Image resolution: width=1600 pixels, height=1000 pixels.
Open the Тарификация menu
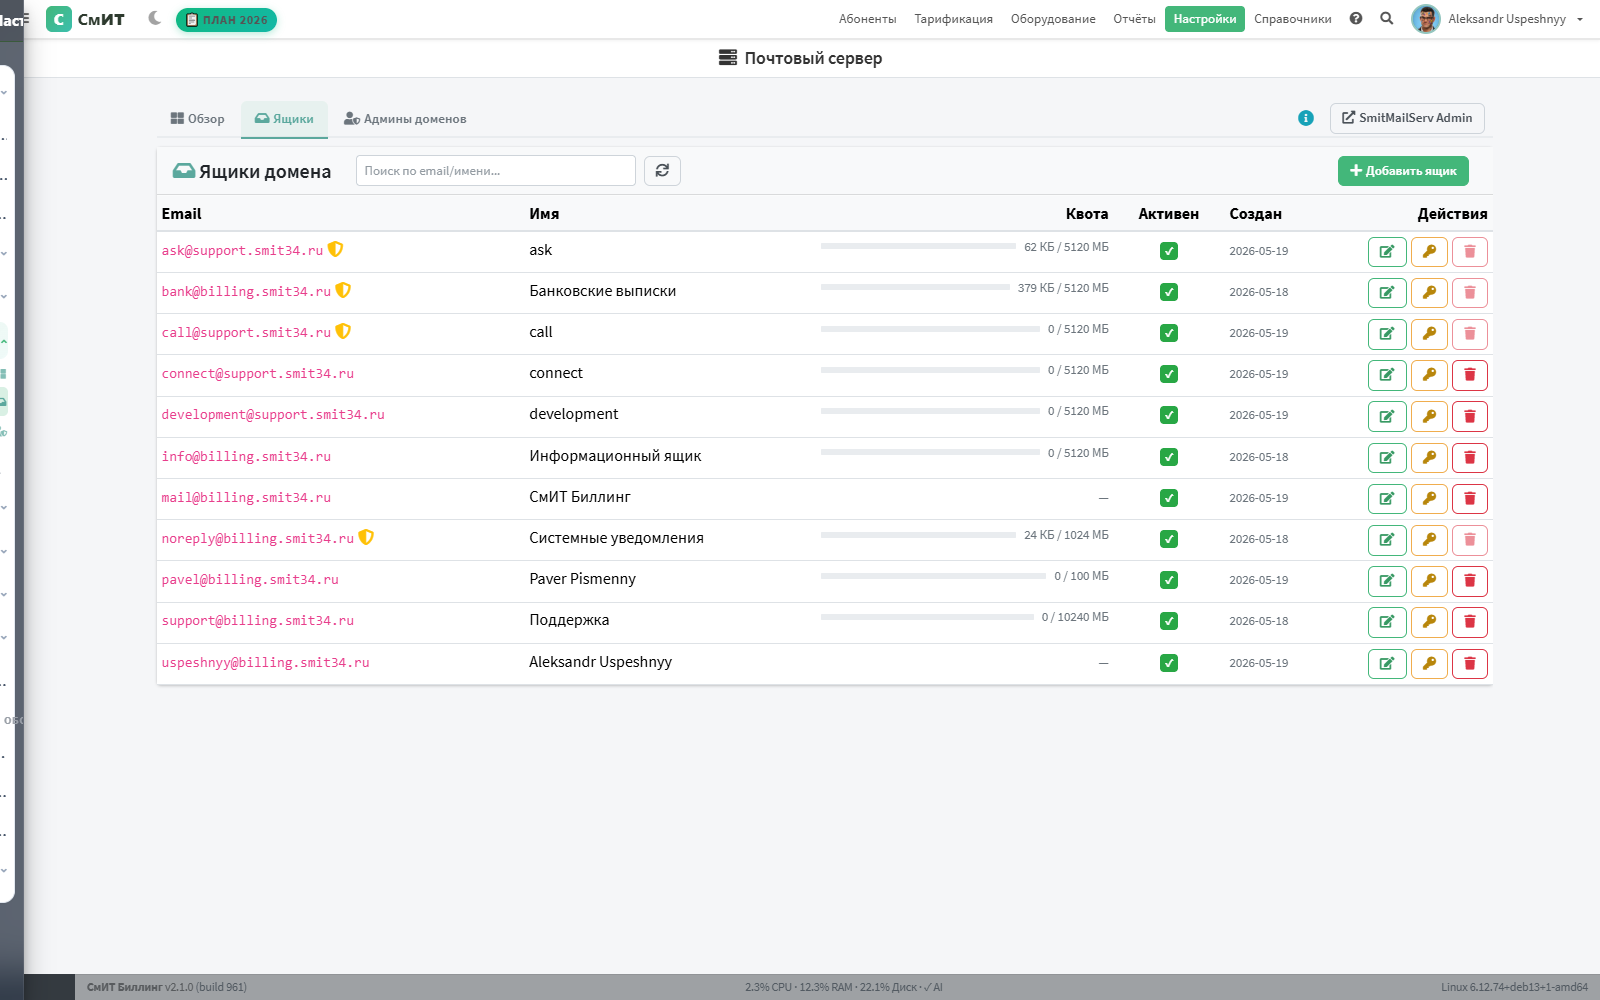pyautogui.click(x=953, y=19)
